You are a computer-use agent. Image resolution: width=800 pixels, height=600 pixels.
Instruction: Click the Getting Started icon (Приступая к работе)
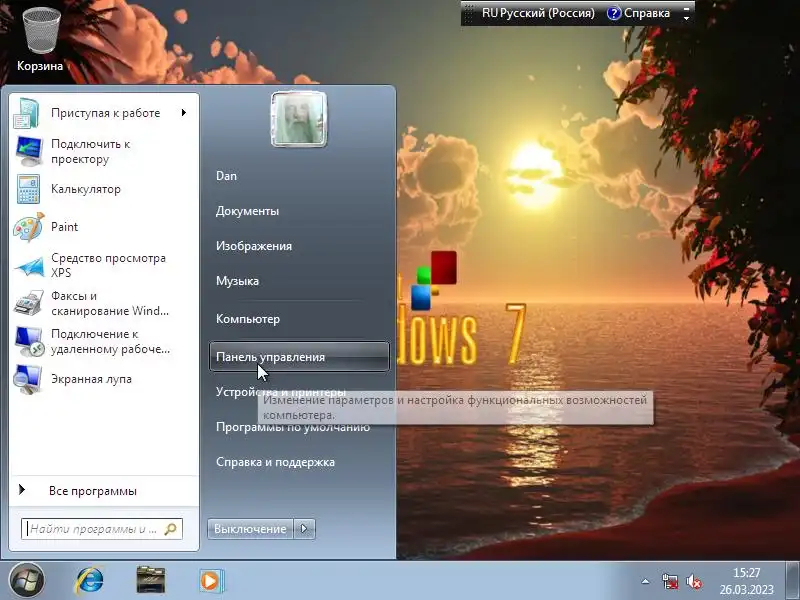[x=27, y=113]
